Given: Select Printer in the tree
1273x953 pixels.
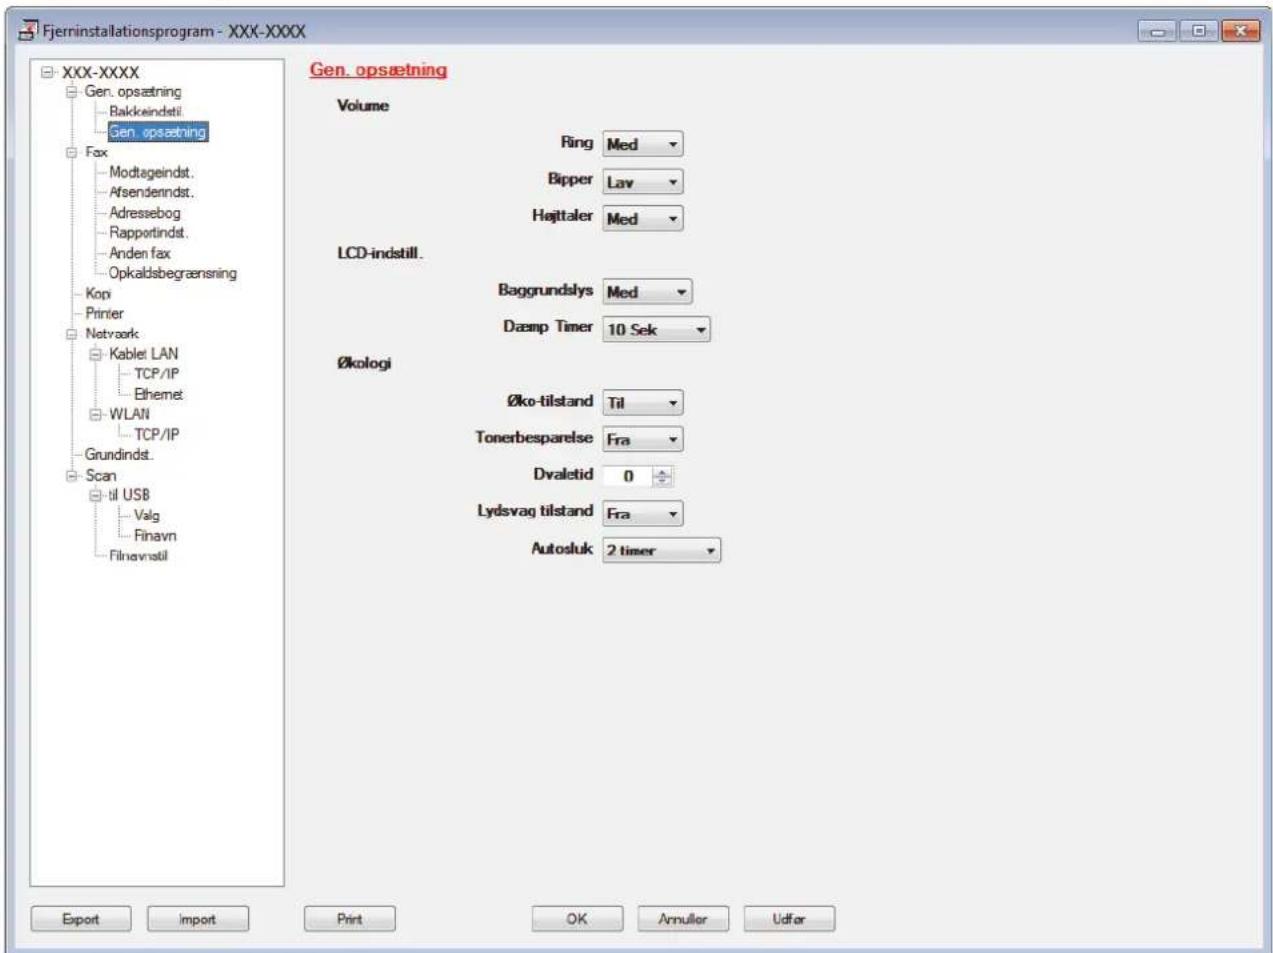Looking at the screenshot, I should (x=104, y=313).
